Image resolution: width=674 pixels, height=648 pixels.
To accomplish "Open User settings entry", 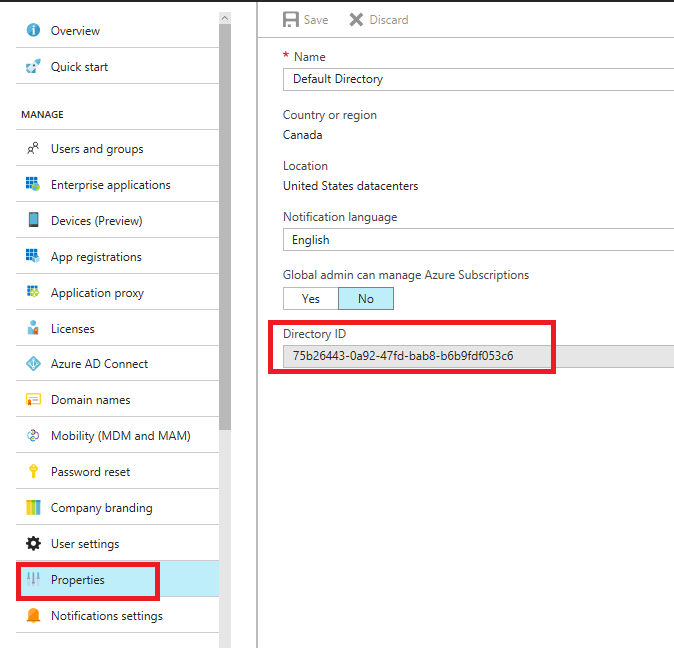I will coord(117,544).
